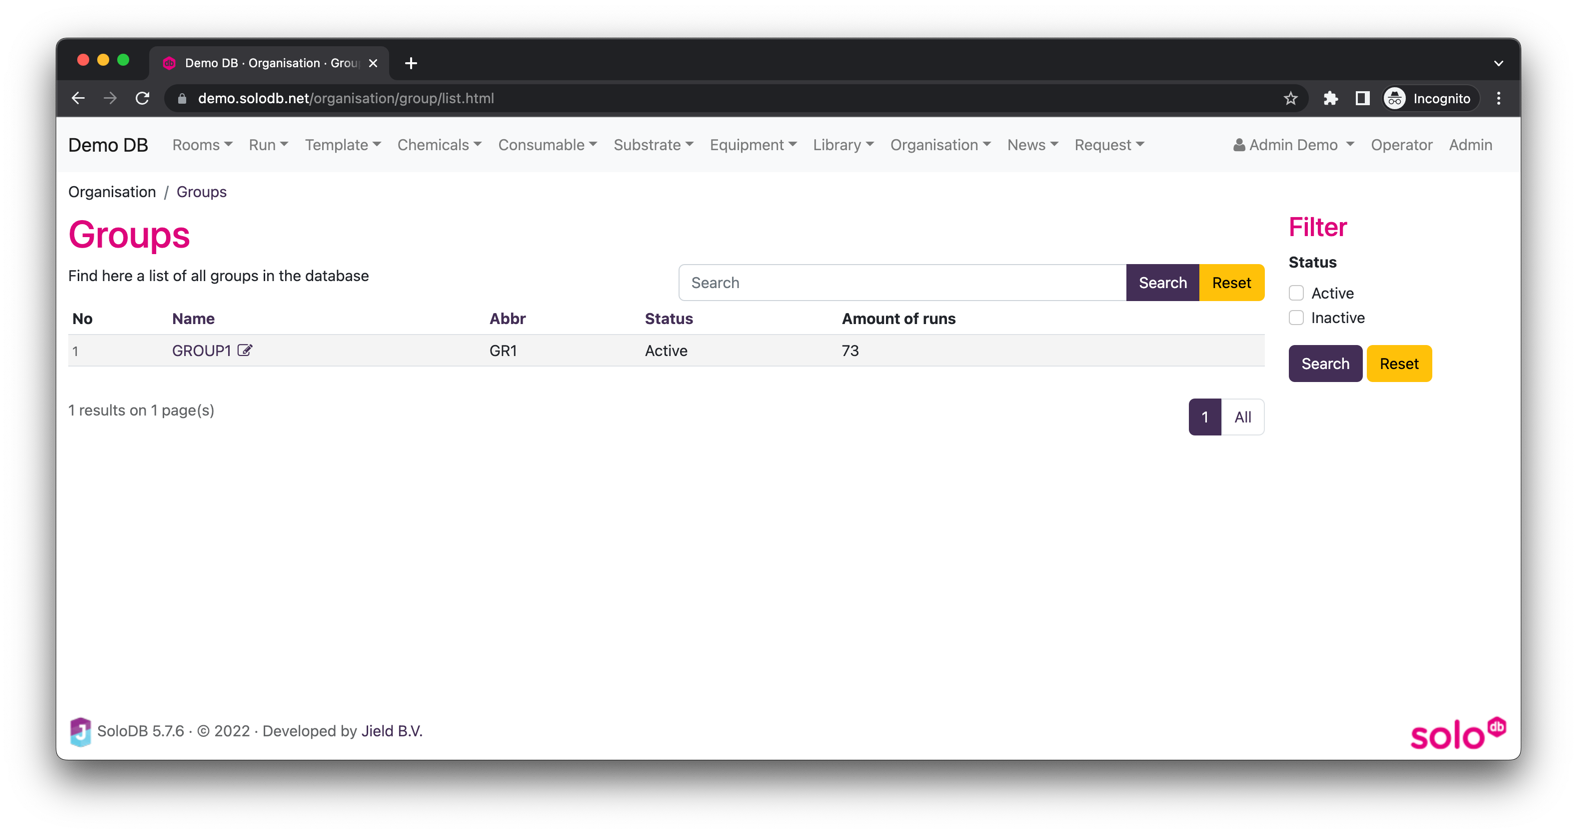Click the GR1 abbreviation cell
1577x834 pixels.
pyautogui.click(x=503, y=351)
